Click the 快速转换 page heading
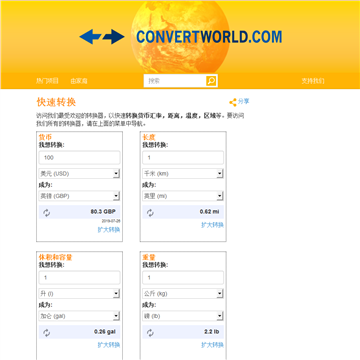The height and width of the screenshot is (360, 360). pos(56,102)
